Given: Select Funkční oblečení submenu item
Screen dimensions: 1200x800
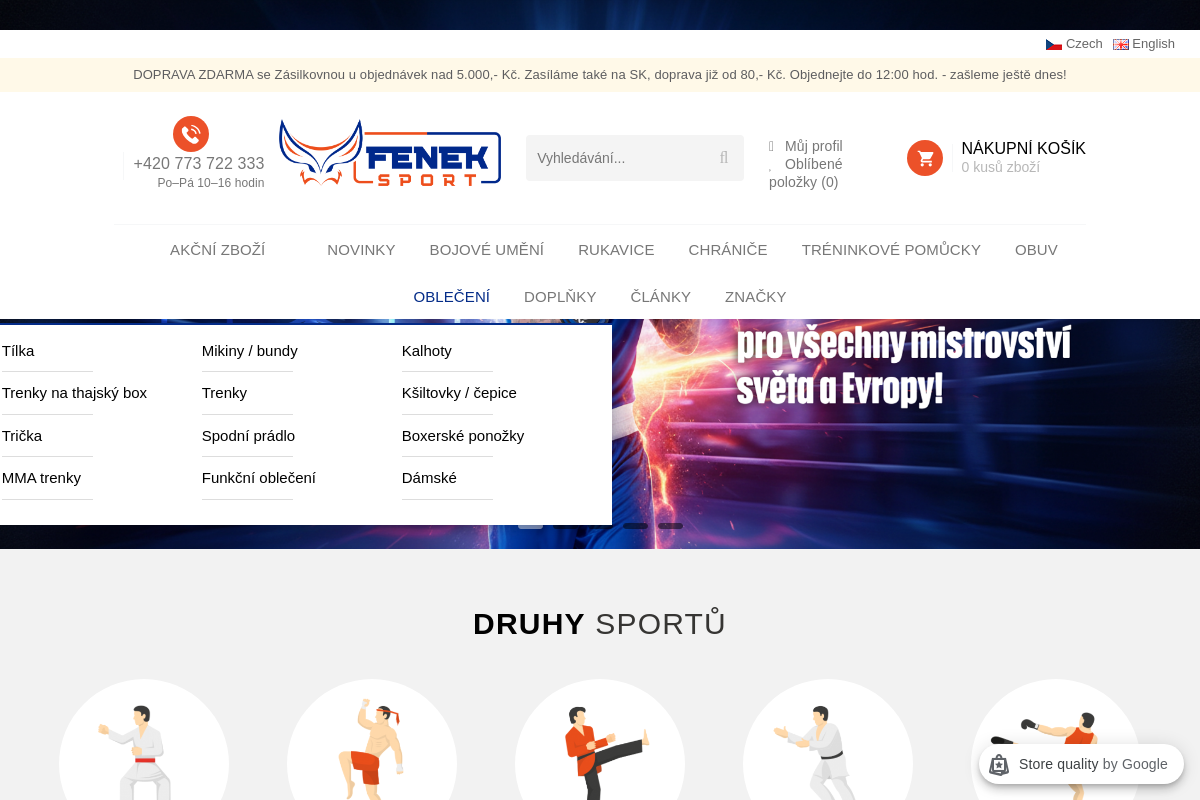Looking at the screenshot, I should click(259, 478).
